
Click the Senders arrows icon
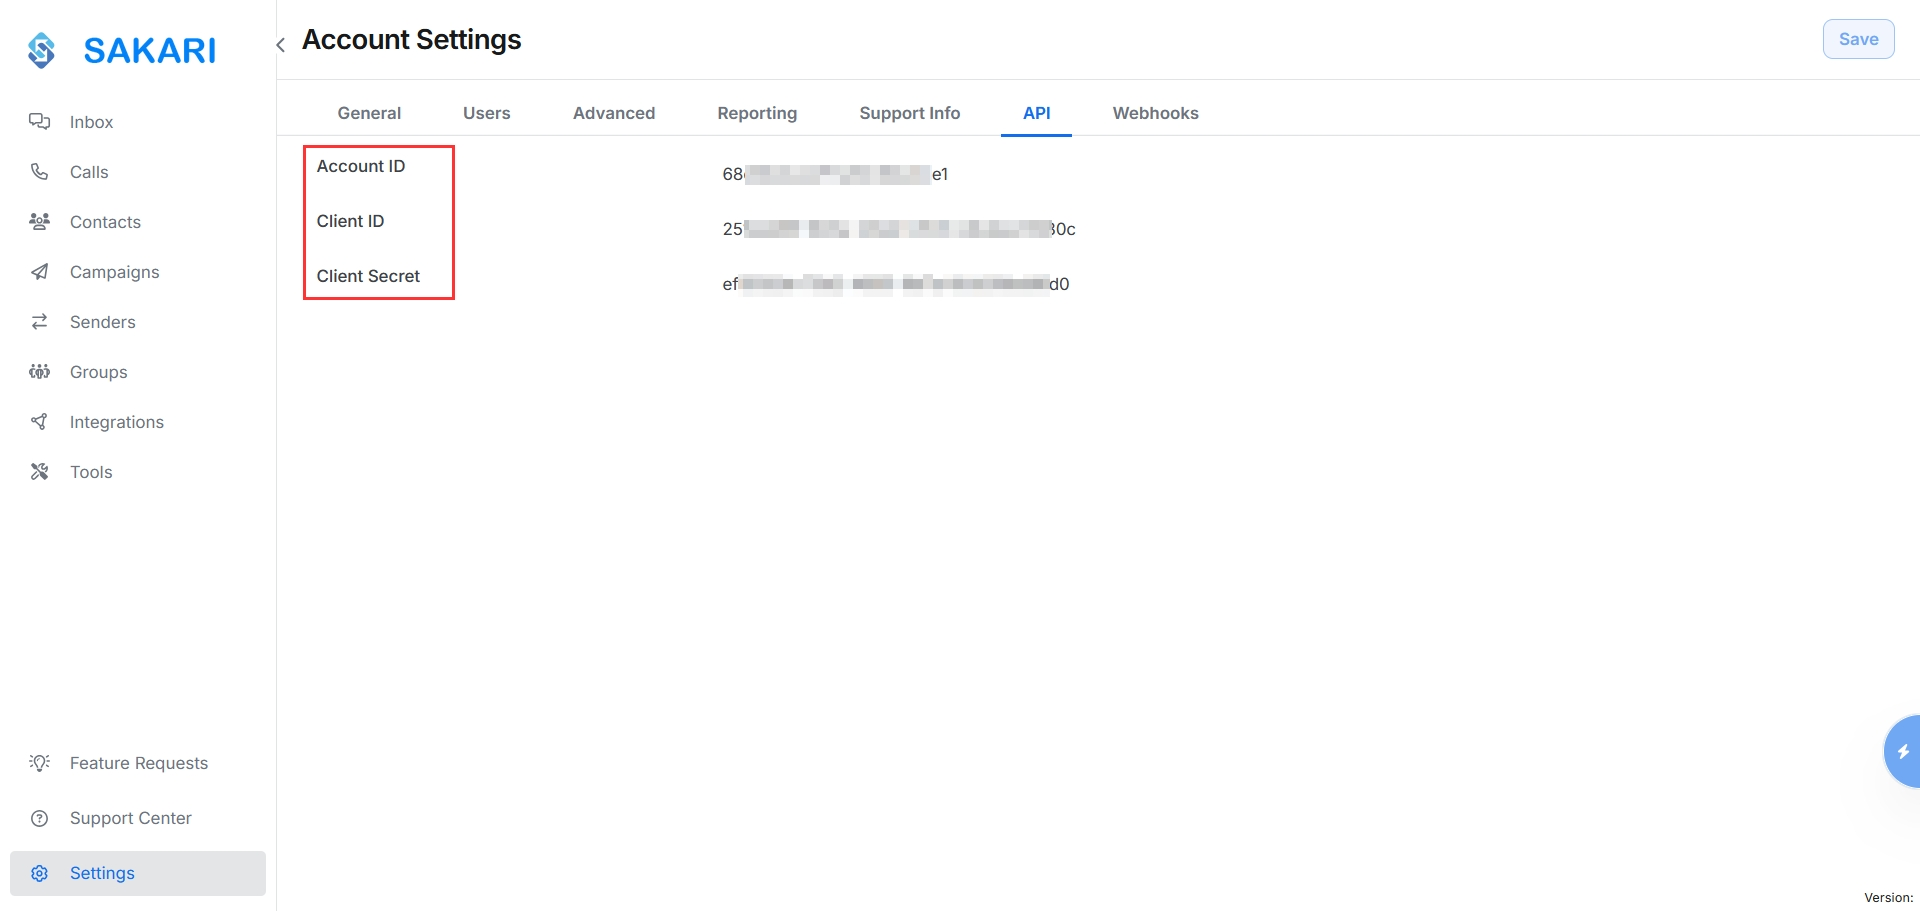[39, 322]
